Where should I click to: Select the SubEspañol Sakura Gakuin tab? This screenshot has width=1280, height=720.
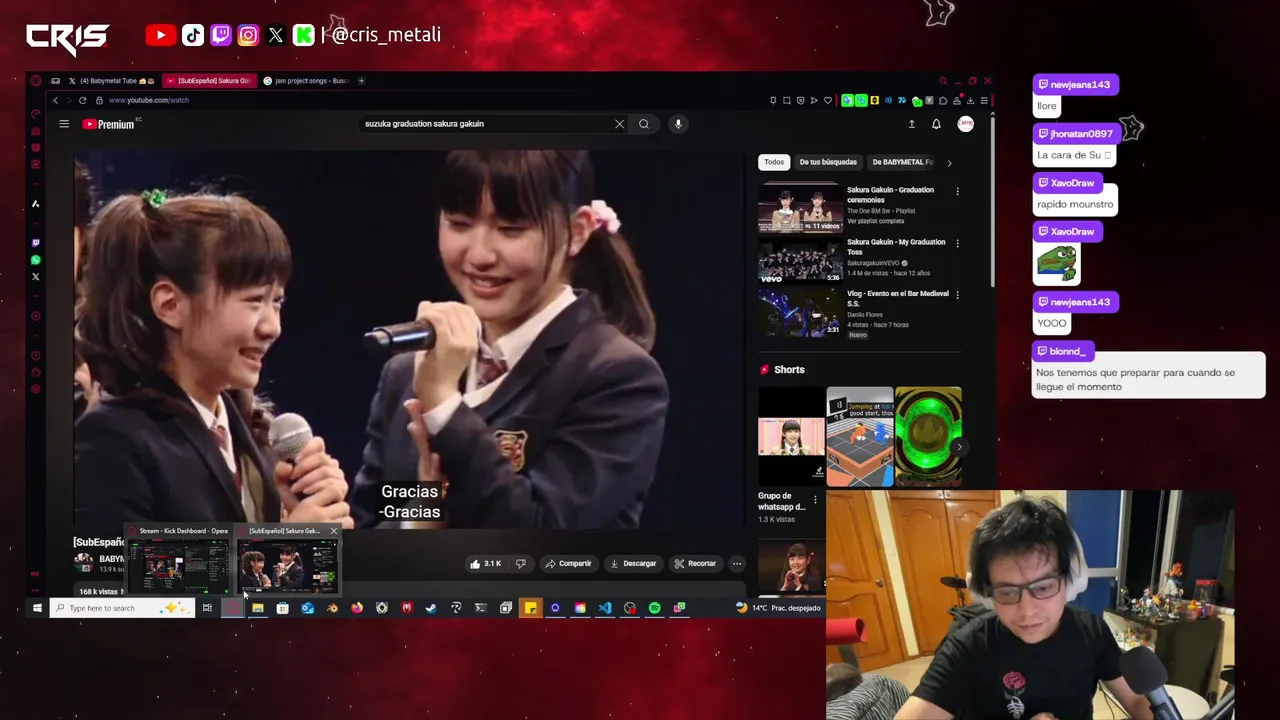point(208,81)
